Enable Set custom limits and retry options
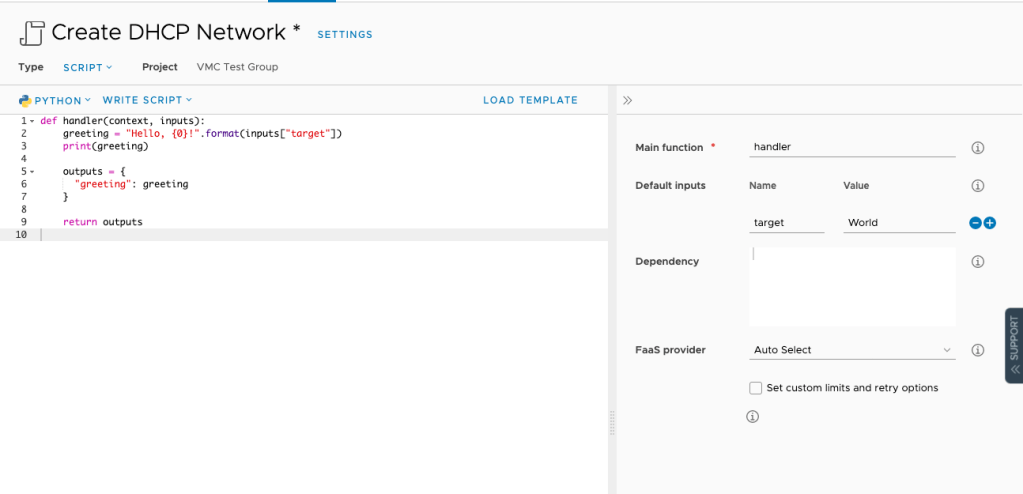 pos(756,388)
